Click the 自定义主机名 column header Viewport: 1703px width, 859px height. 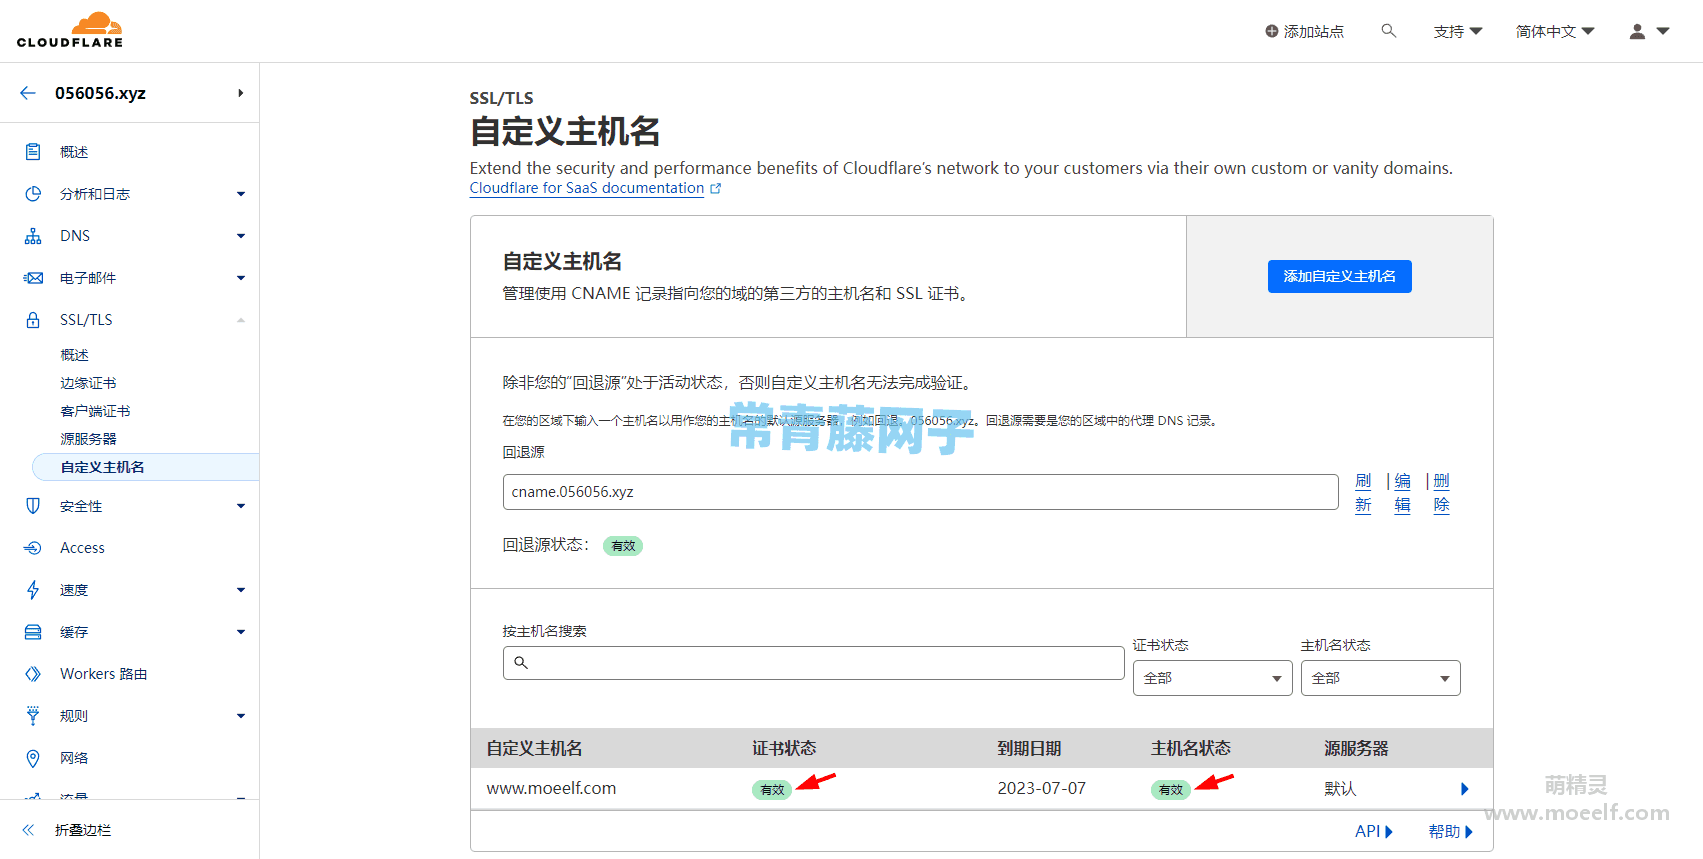point(534,748)
